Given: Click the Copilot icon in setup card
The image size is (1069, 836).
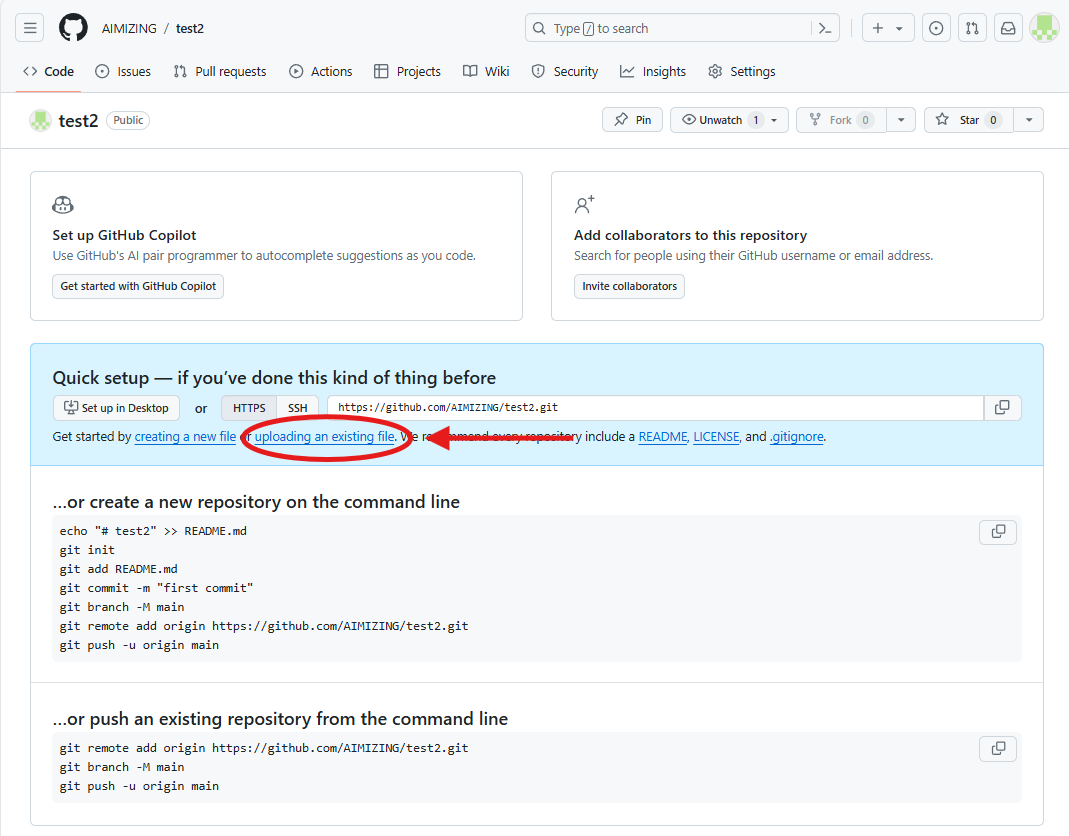Looking at the screenshot, I should 63,205.
